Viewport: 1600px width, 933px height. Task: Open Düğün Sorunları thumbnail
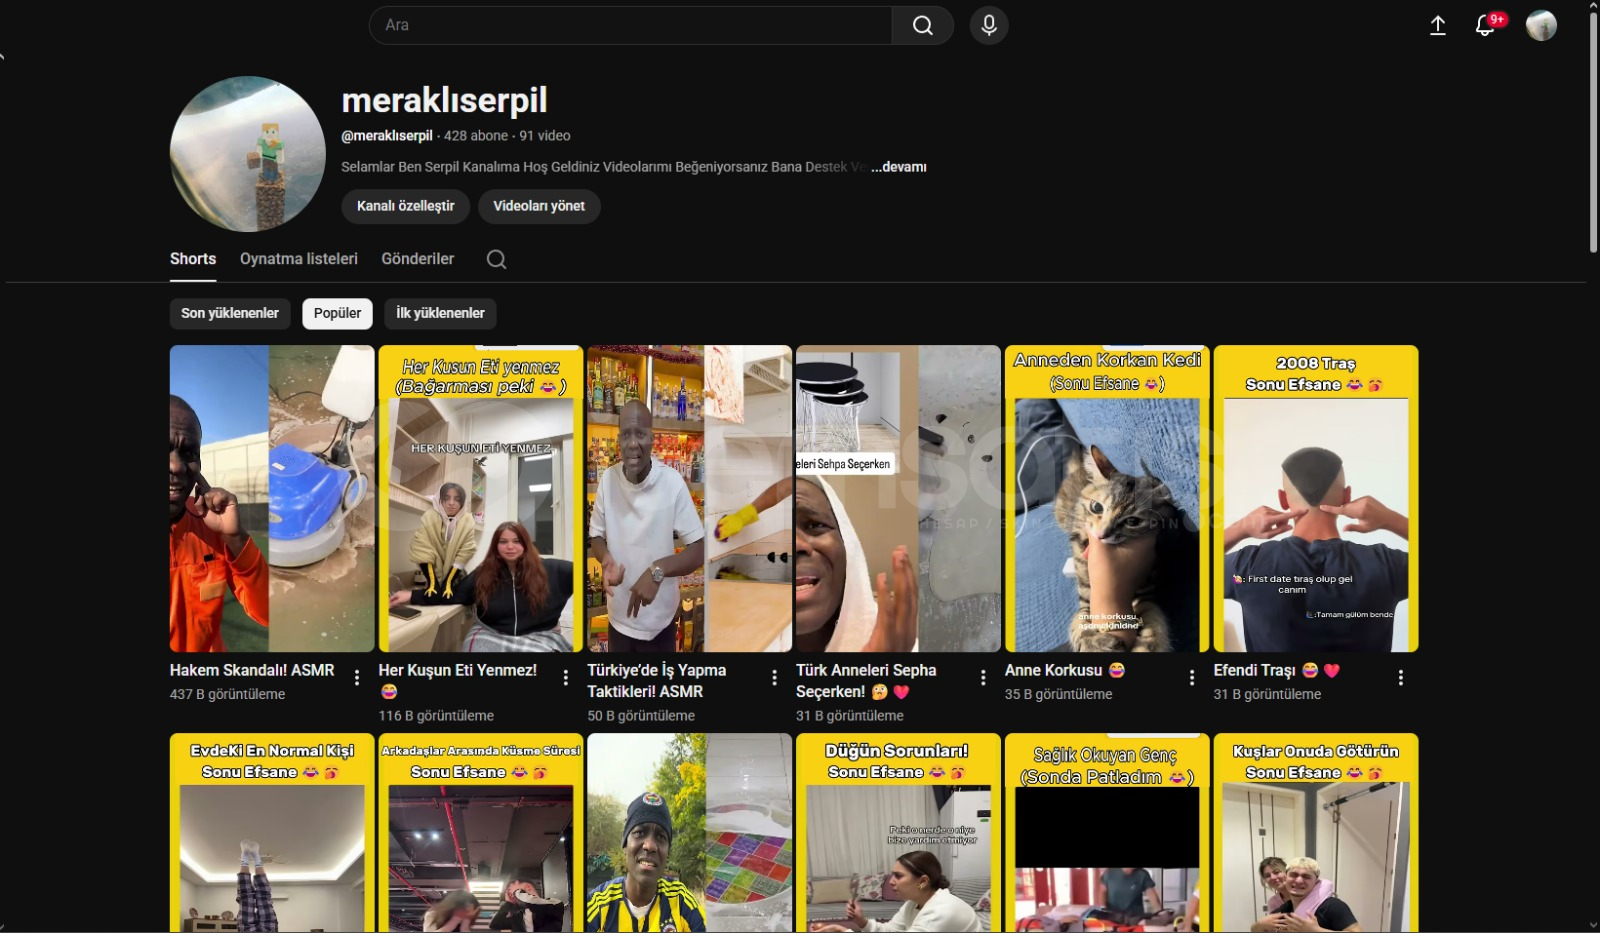click(898, 833)
